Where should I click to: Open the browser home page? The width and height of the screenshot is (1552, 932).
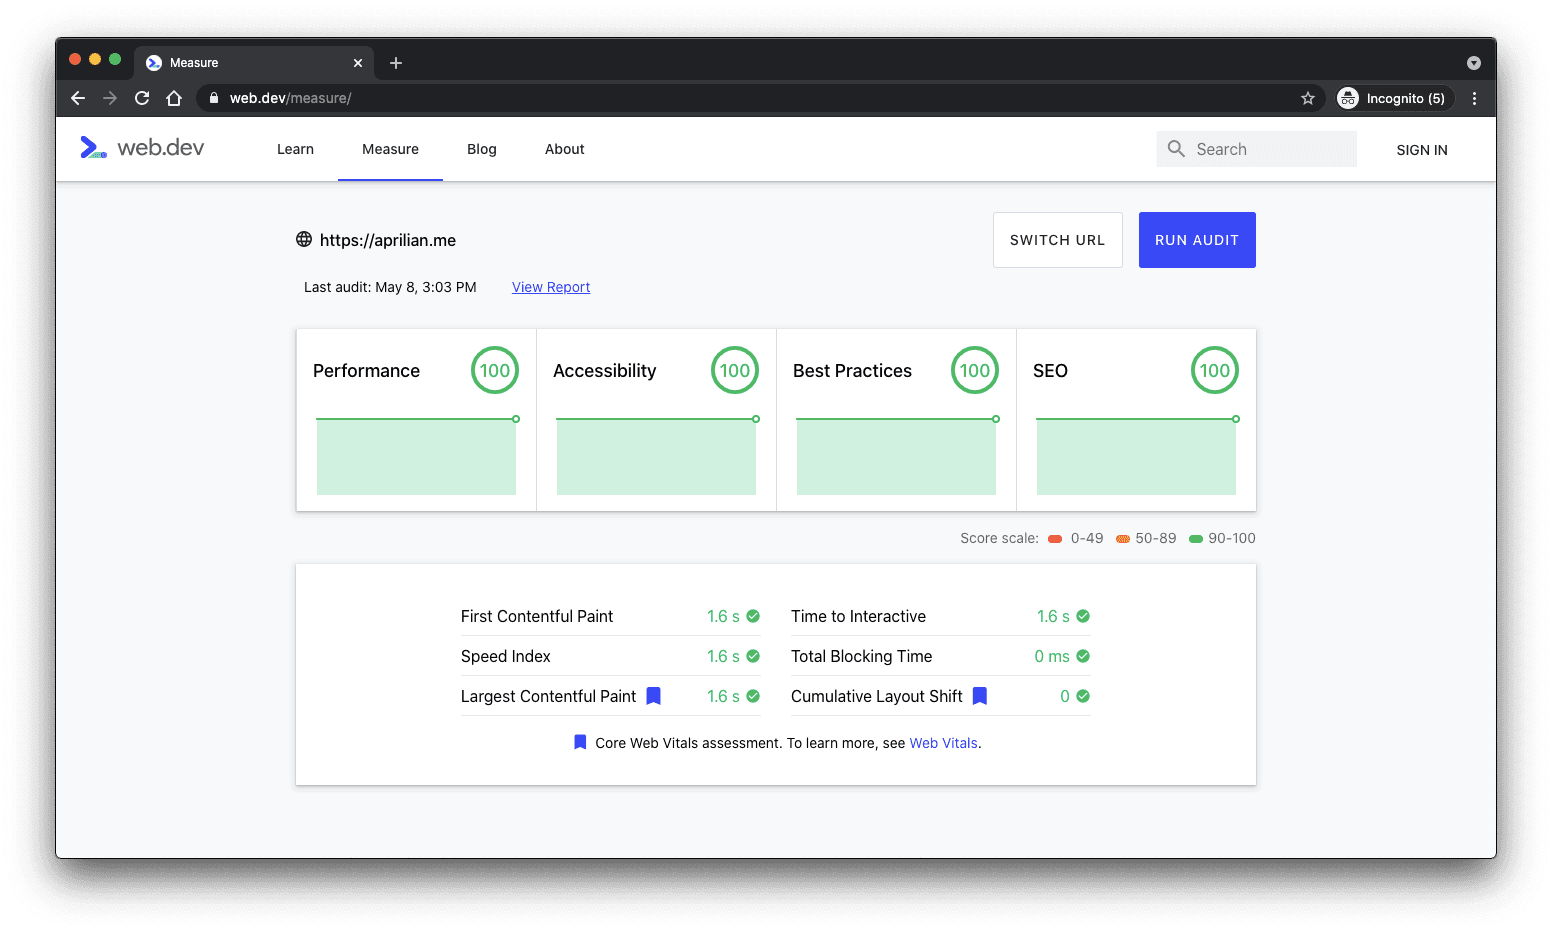coord(174,98)
